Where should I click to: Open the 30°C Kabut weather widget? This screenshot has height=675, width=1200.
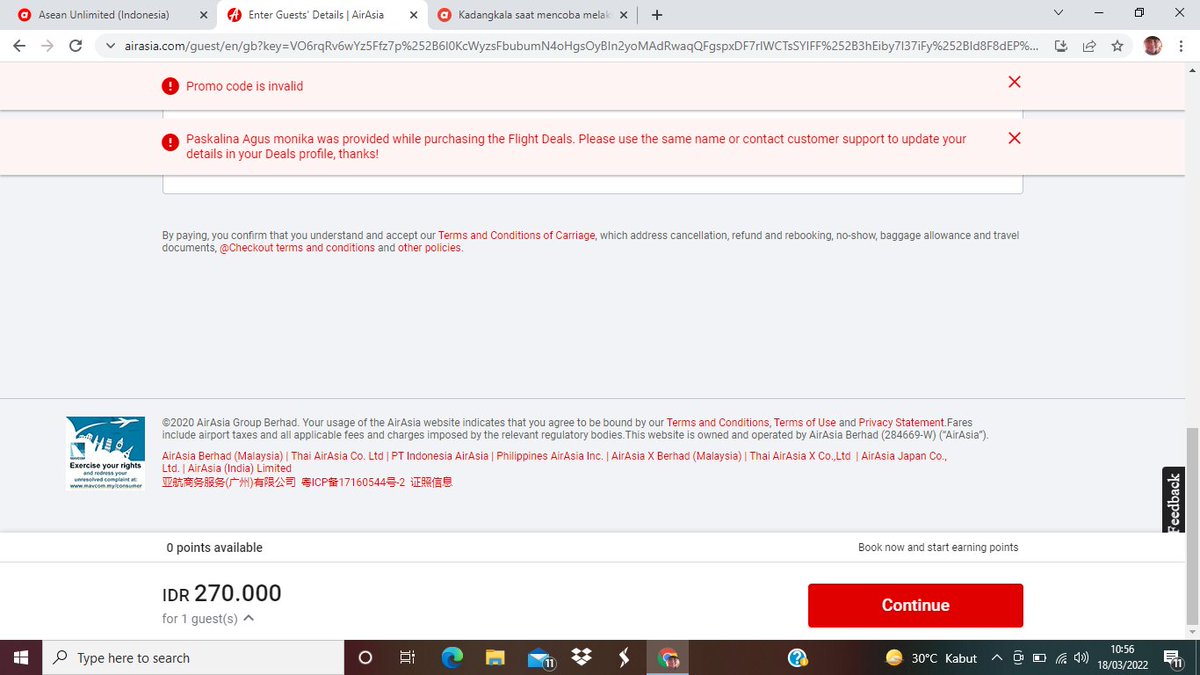[931, 658]
